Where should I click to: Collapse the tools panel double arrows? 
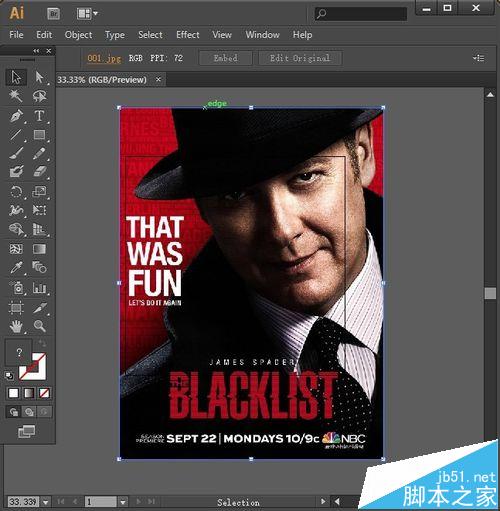coord(36,51)
